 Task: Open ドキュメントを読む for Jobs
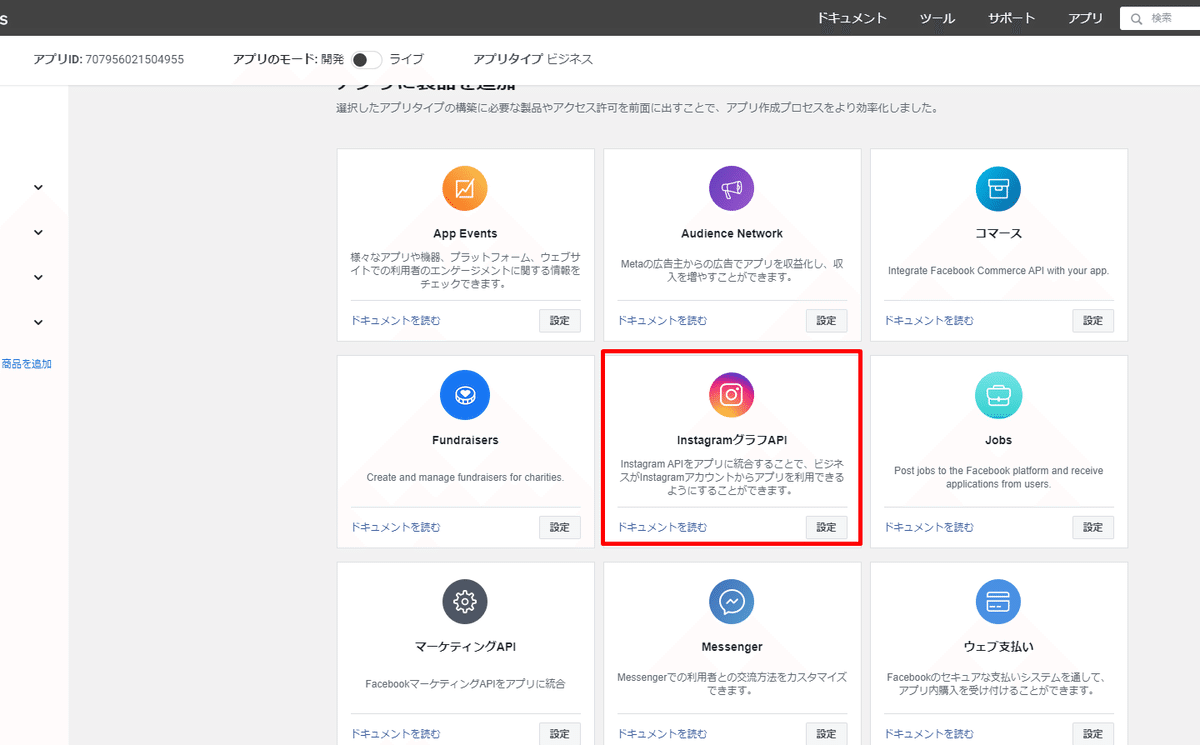(x=929, y=527)
